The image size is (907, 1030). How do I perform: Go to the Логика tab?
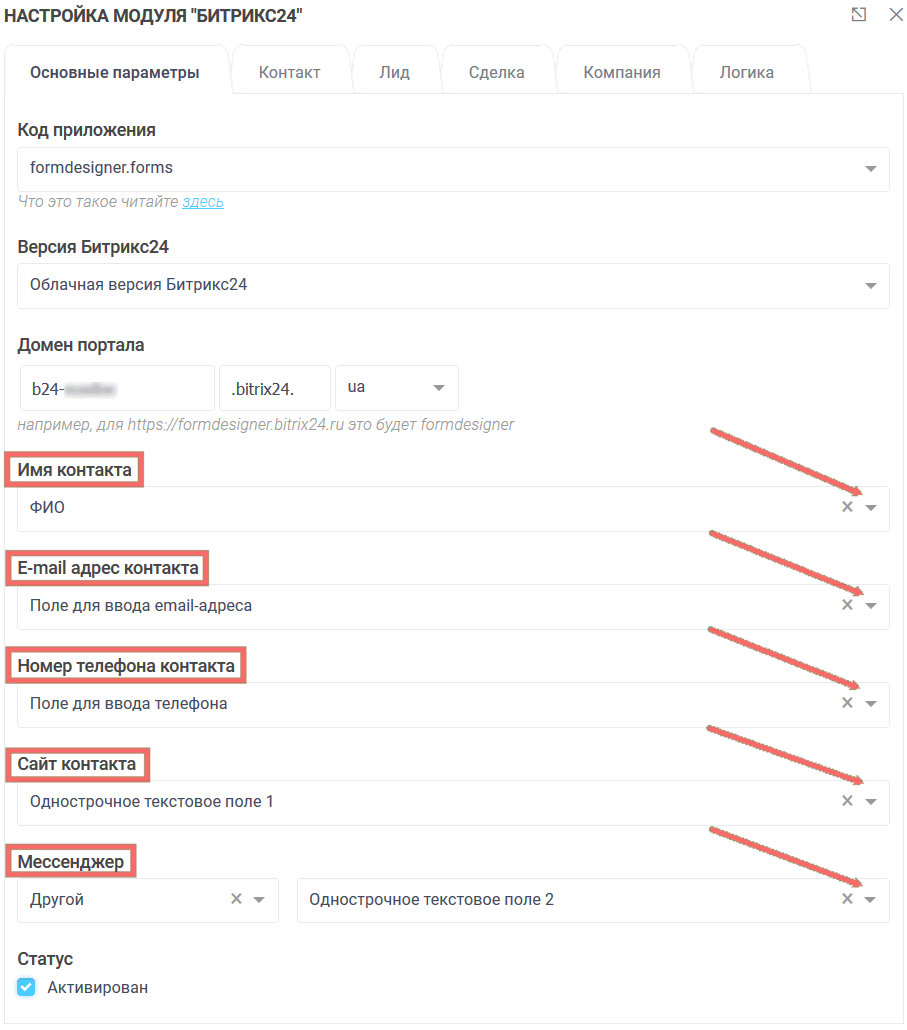point(746,72)
